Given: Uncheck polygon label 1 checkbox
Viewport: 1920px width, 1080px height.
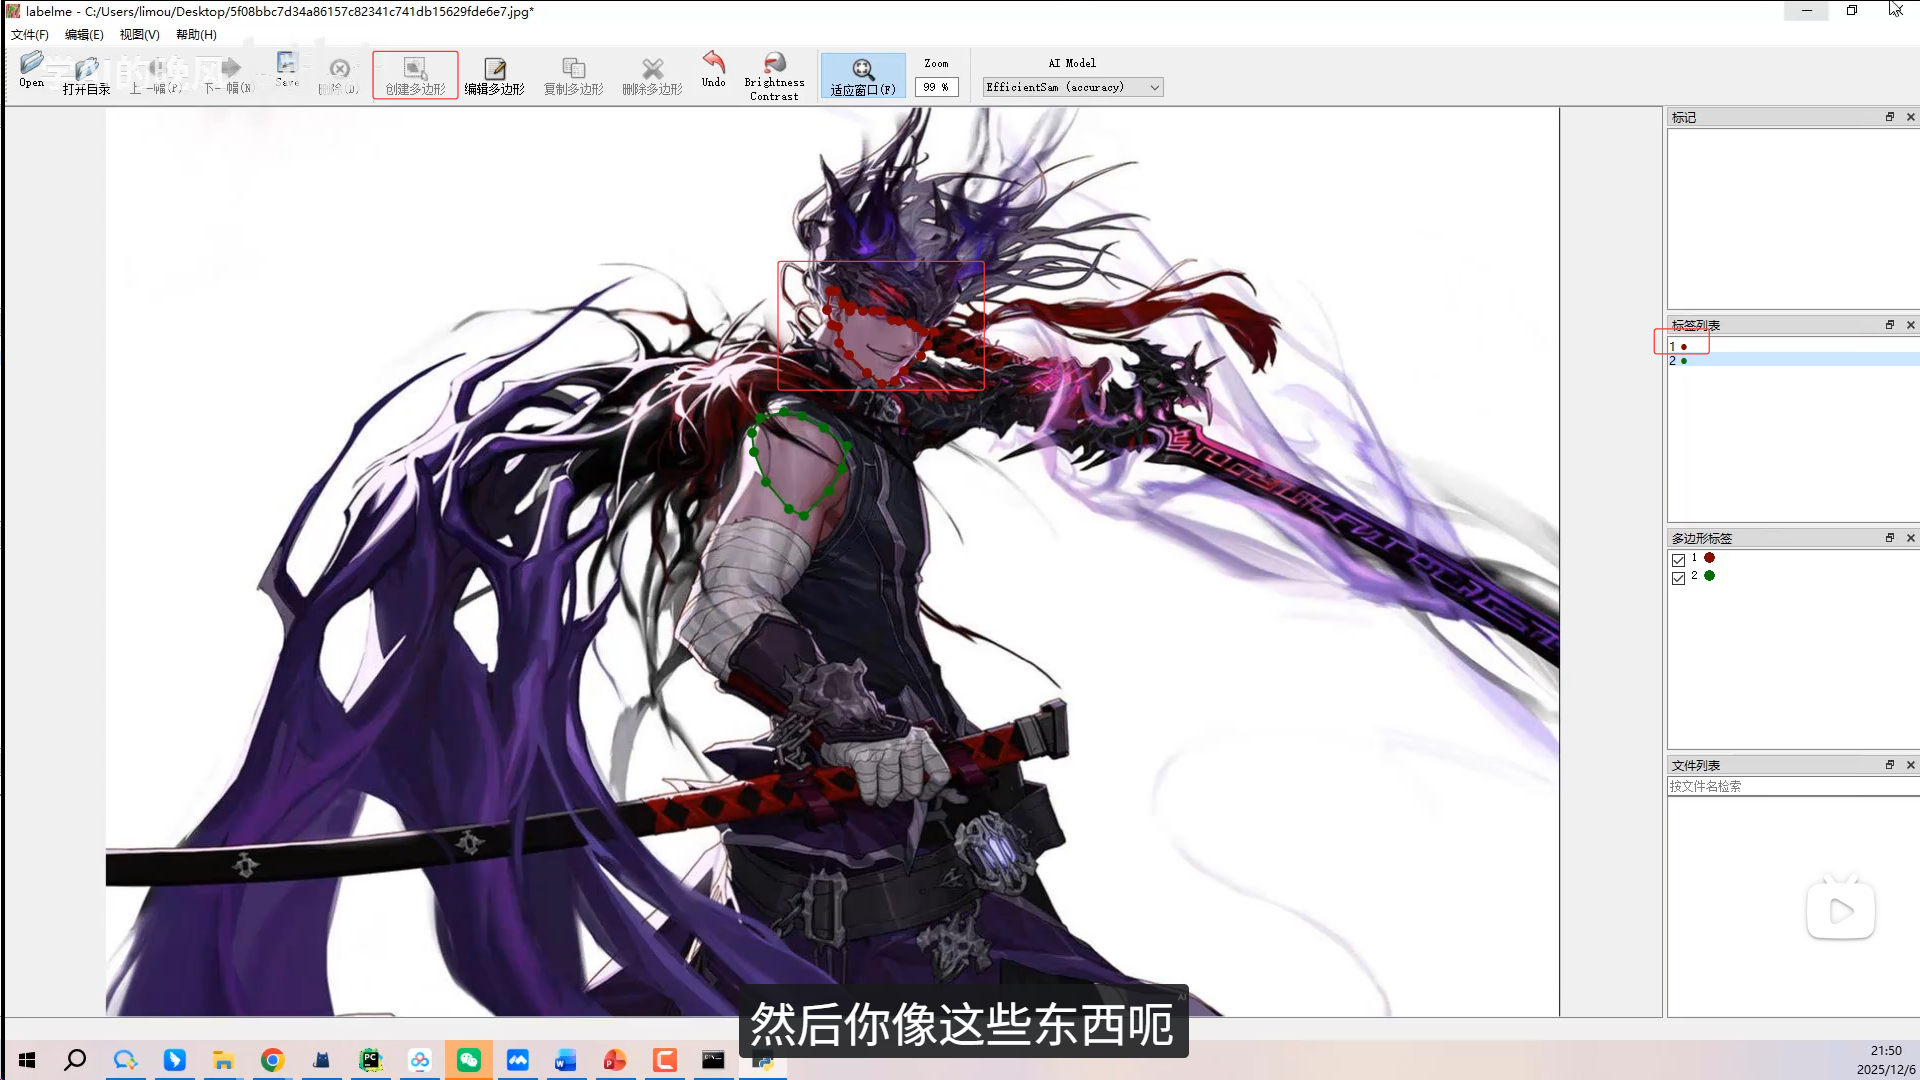Looking at the screenshot, I should [1679, 560].
